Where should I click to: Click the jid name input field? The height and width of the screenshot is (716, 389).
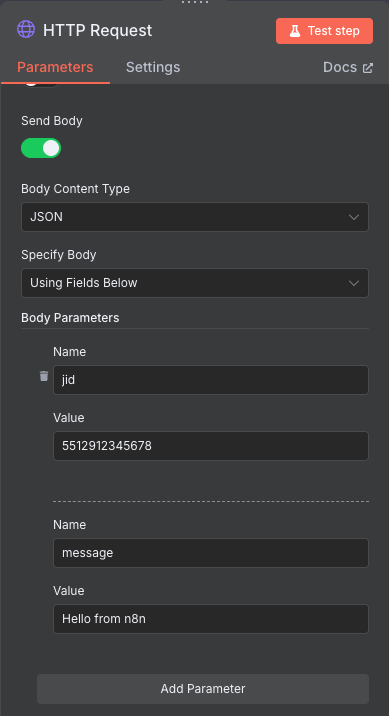click(x=211, y=380)
